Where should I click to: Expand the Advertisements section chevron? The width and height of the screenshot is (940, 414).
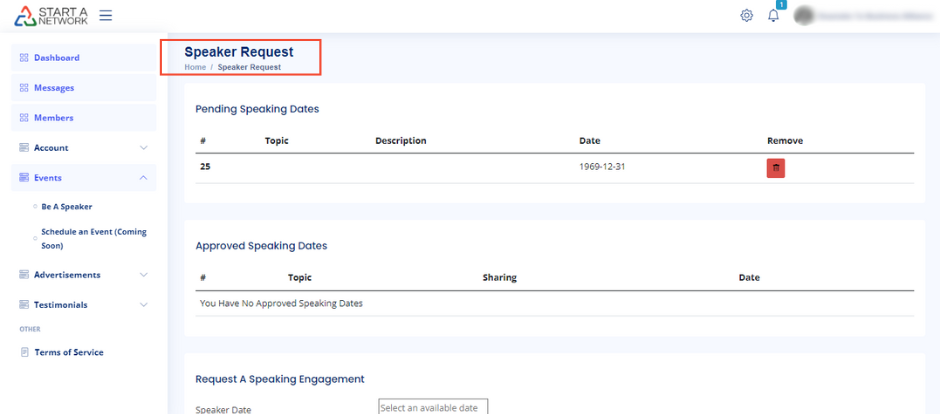143,275
